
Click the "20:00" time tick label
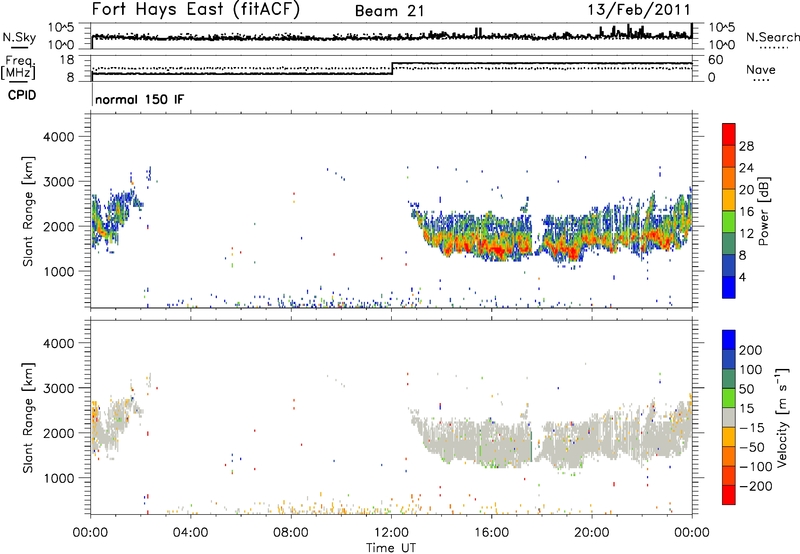(x=591, y=533)
